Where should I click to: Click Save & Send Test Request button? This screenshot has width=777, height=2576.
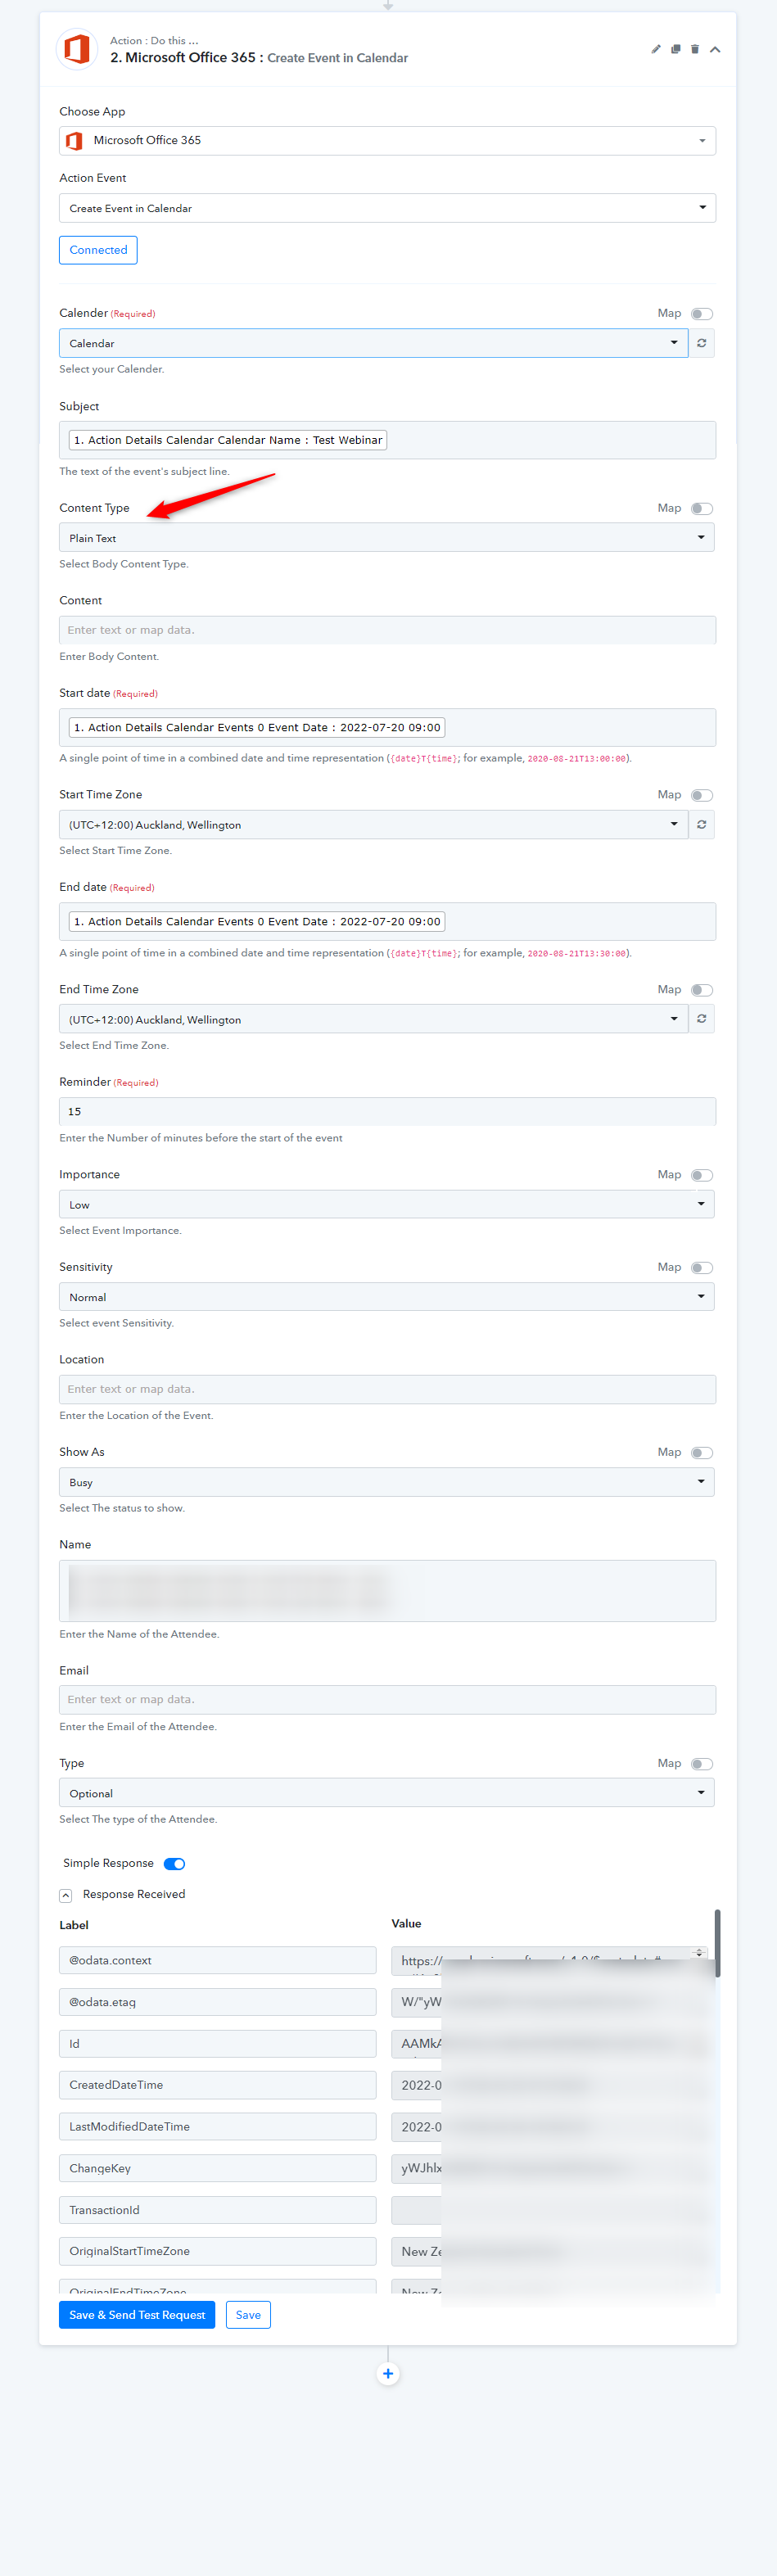137,2315
